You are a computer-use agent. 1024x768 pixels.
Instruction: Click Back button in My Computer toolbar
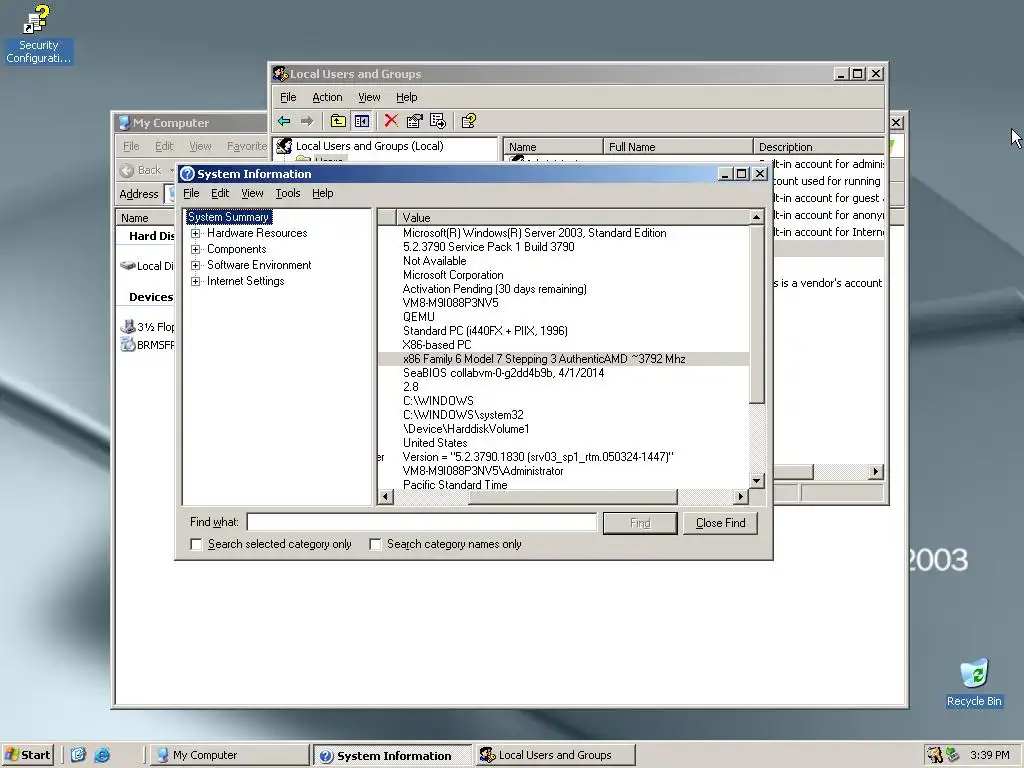coord(141,170)
